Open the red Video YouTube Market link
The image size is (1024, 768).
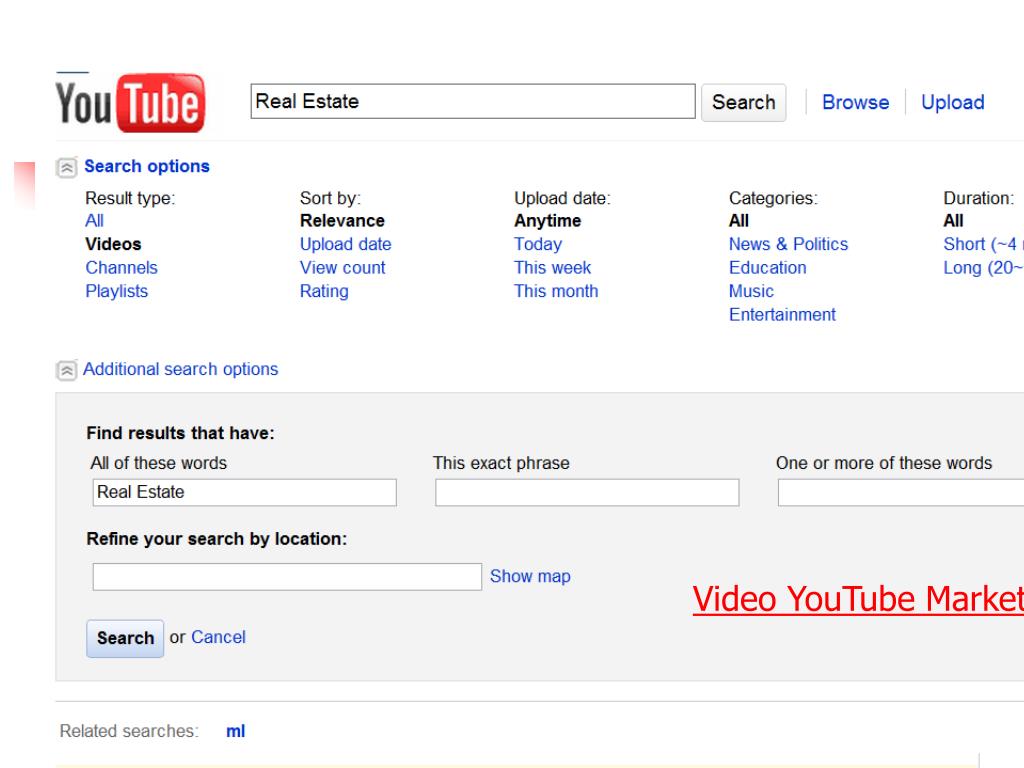(858, 599)
